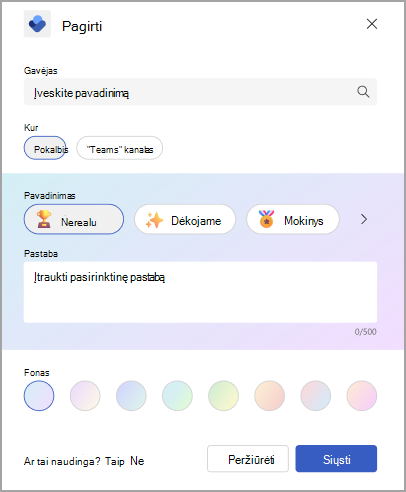Click the Įtraukti pasirinktinę pastabą note box
The width and height of the screenshot is (406, 492).
tap(200, 292)
